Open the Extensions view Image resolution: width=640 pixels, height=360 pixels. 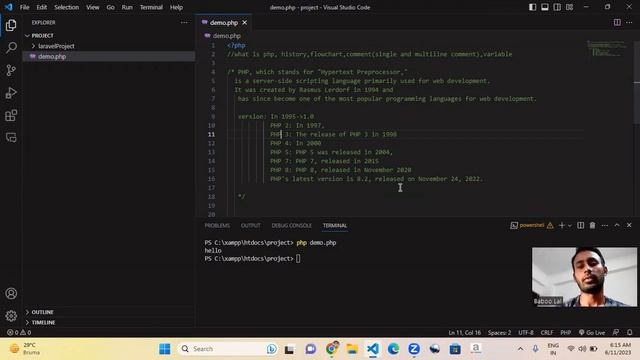click(x=11, y=115)
